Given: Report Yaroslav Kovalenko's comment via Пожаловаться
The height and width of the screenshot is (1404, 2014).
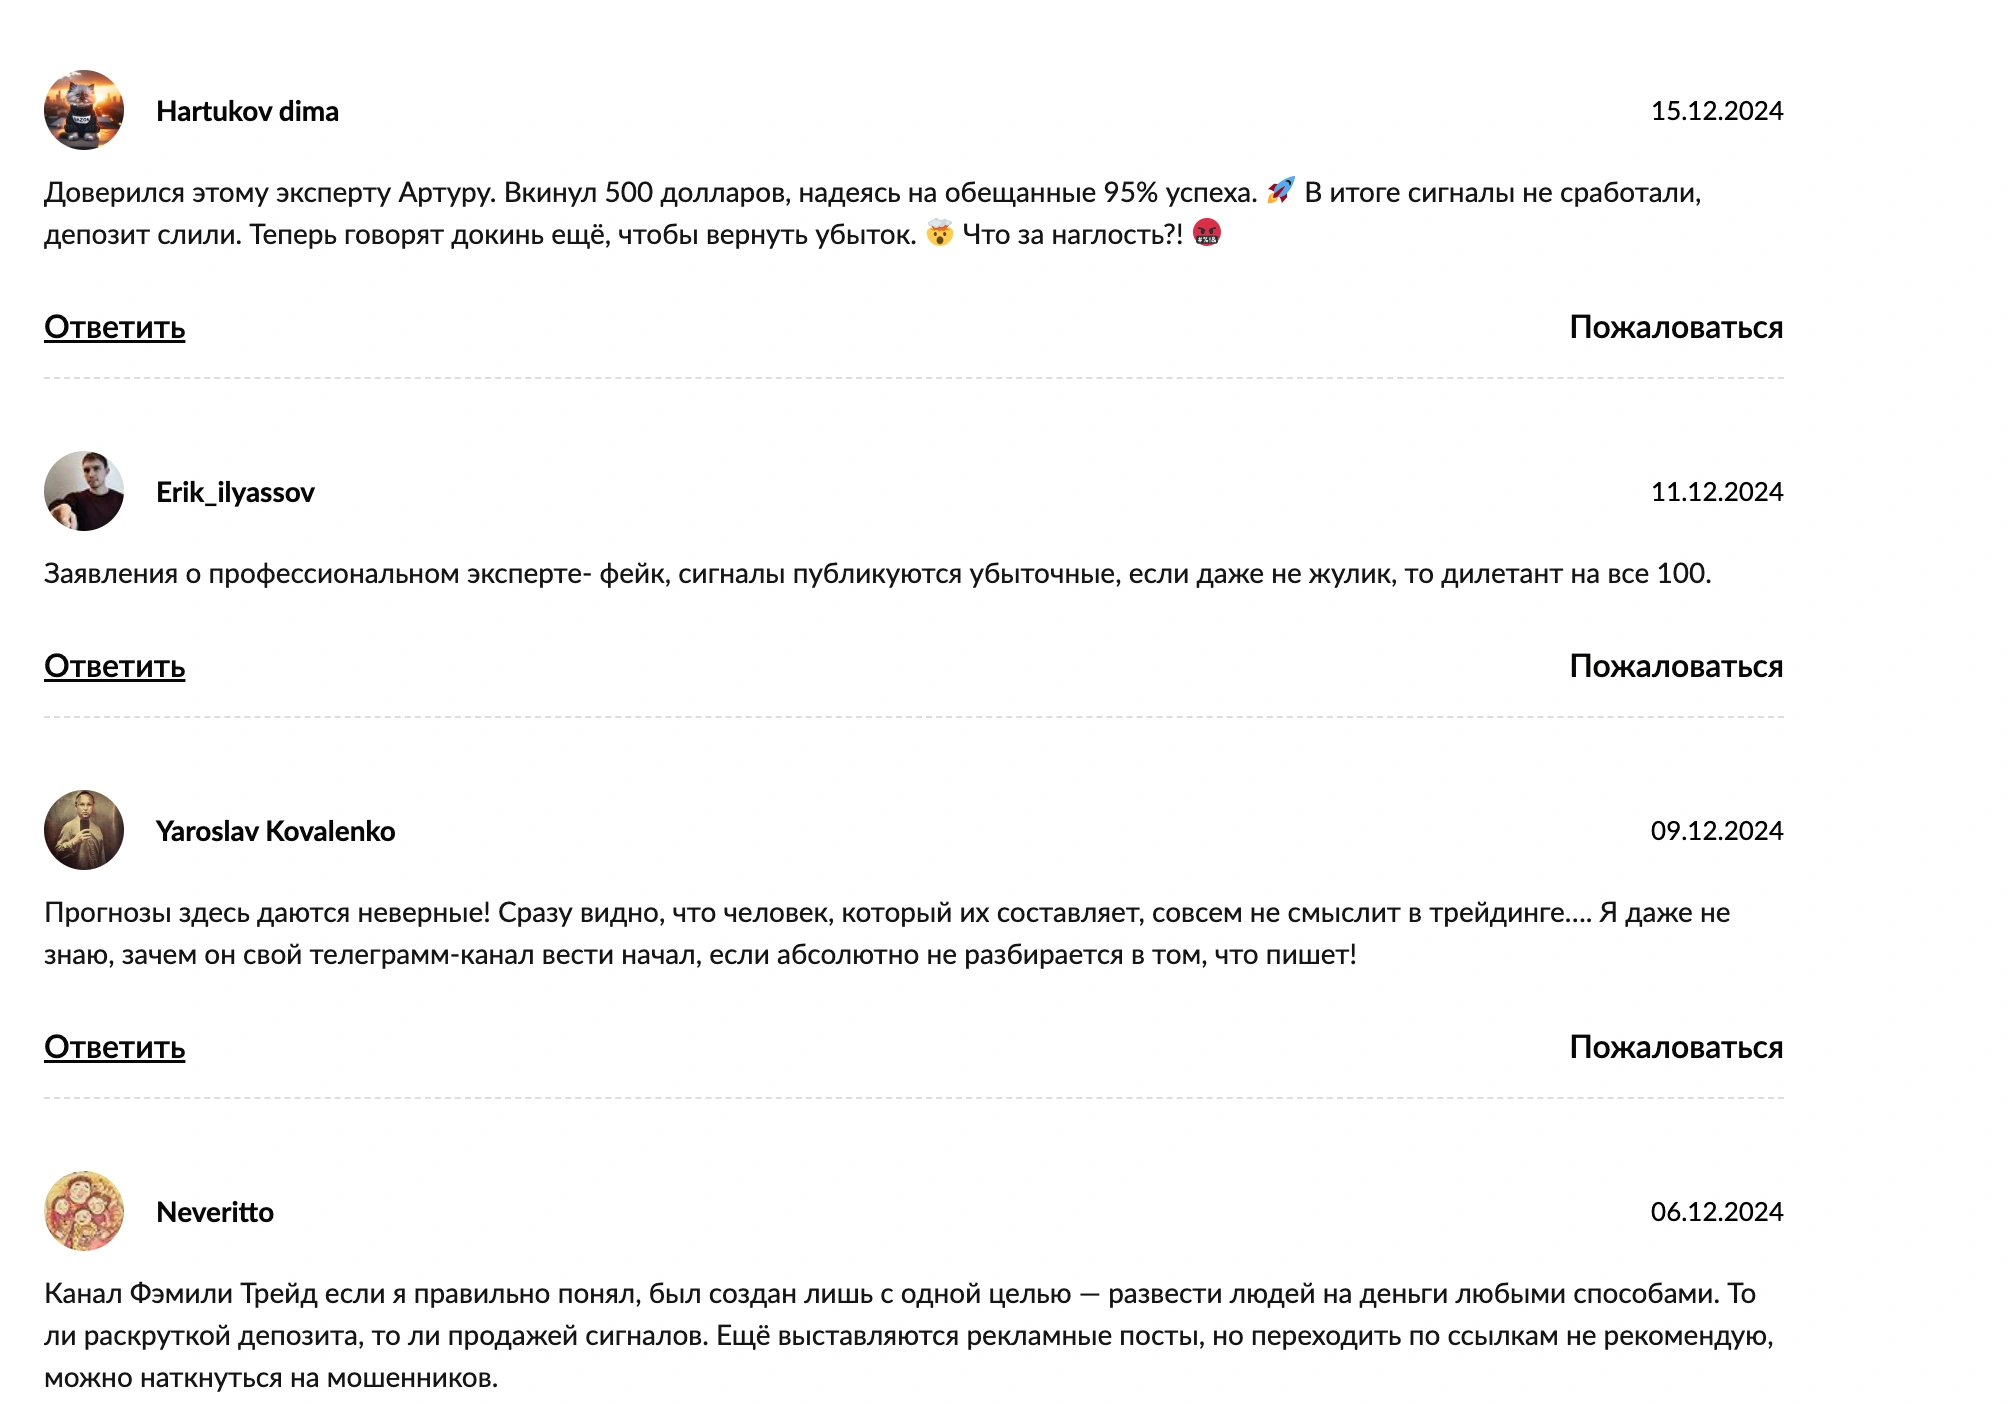Looking at the screenshot, I should click(x=1676, y=1047).
